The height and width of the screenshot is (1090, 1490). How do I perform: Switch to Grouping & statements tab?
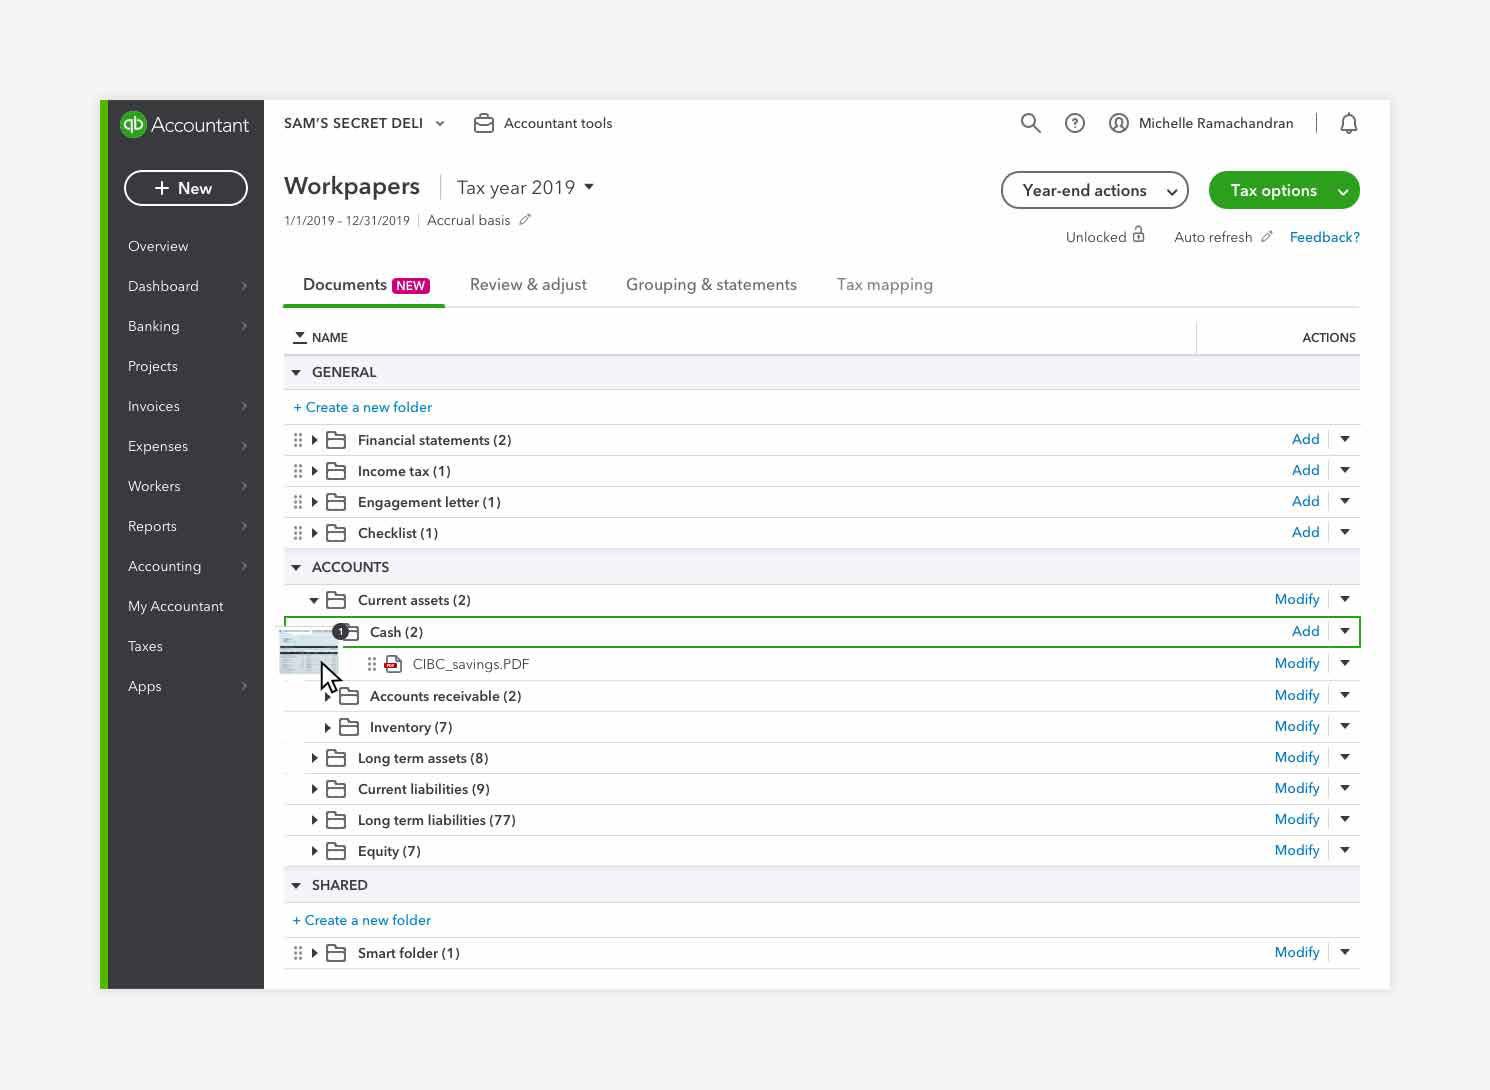click(711, 285)
